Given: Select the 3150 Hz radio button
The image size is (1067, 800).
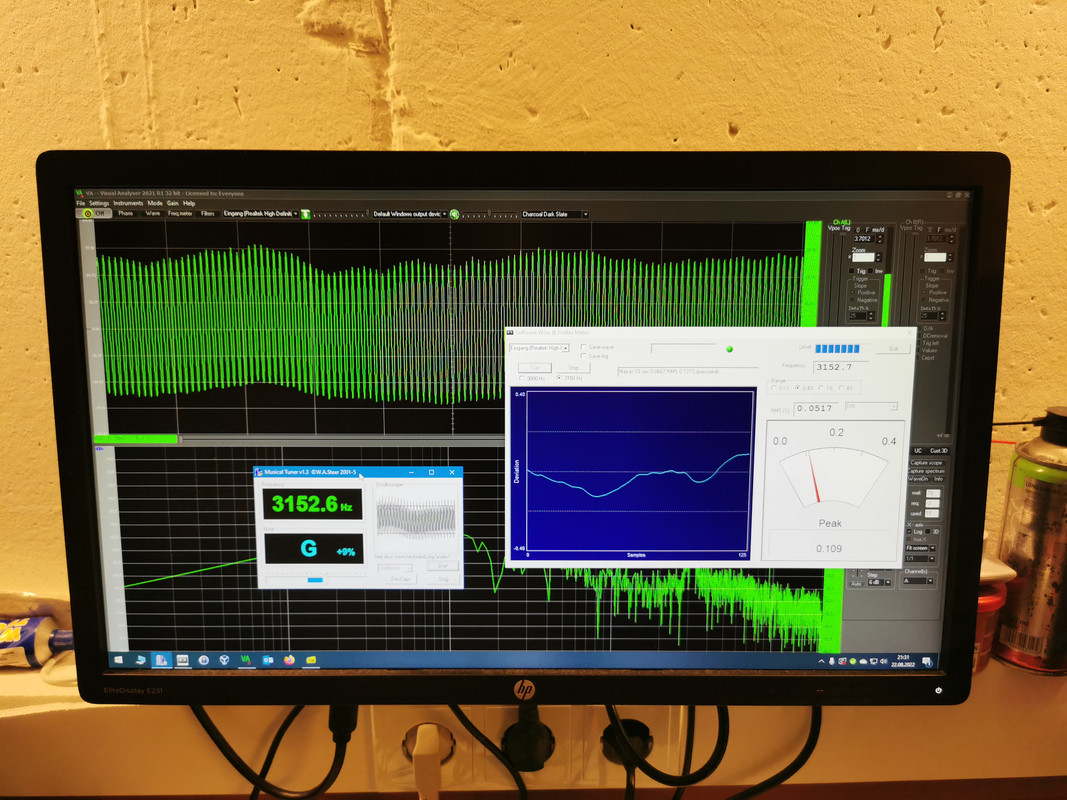Looking at the screenshot, I should [559, 378].
